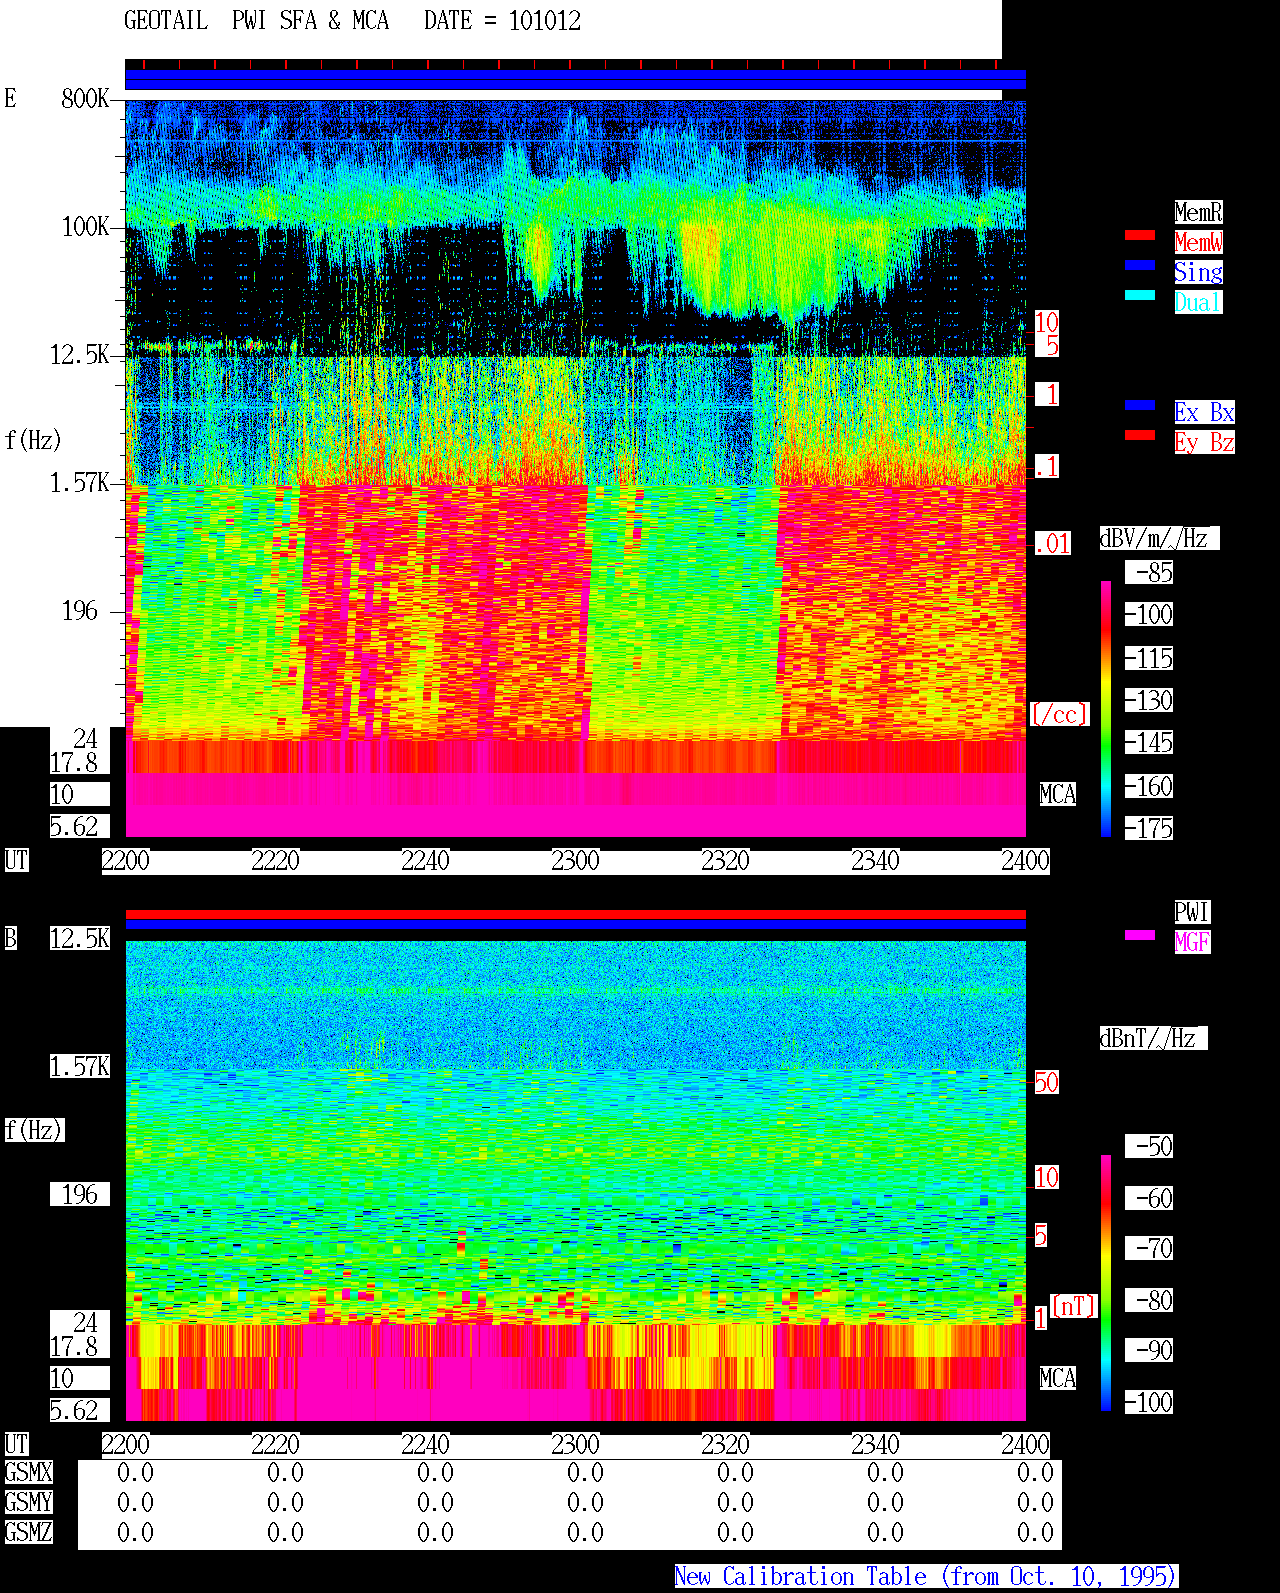This screenshot has height=1593, width=1280.
Task: Click the magenta MGF legend swatch
Action: (1140, 935)
